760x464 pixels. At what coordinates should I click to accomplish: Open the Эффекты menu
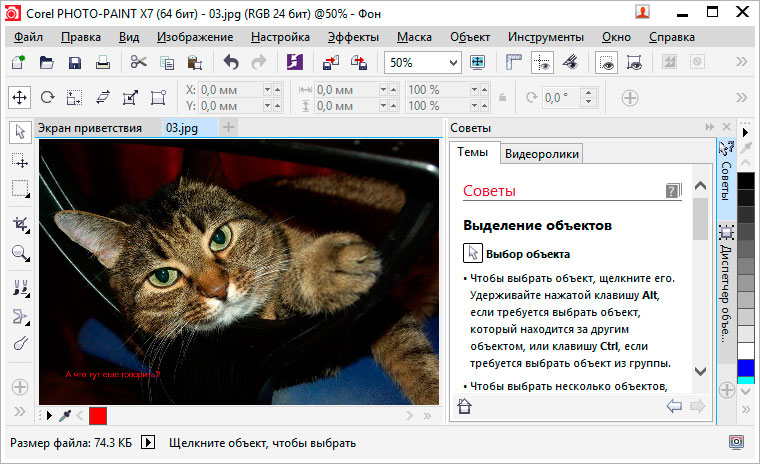click(353, 37)
